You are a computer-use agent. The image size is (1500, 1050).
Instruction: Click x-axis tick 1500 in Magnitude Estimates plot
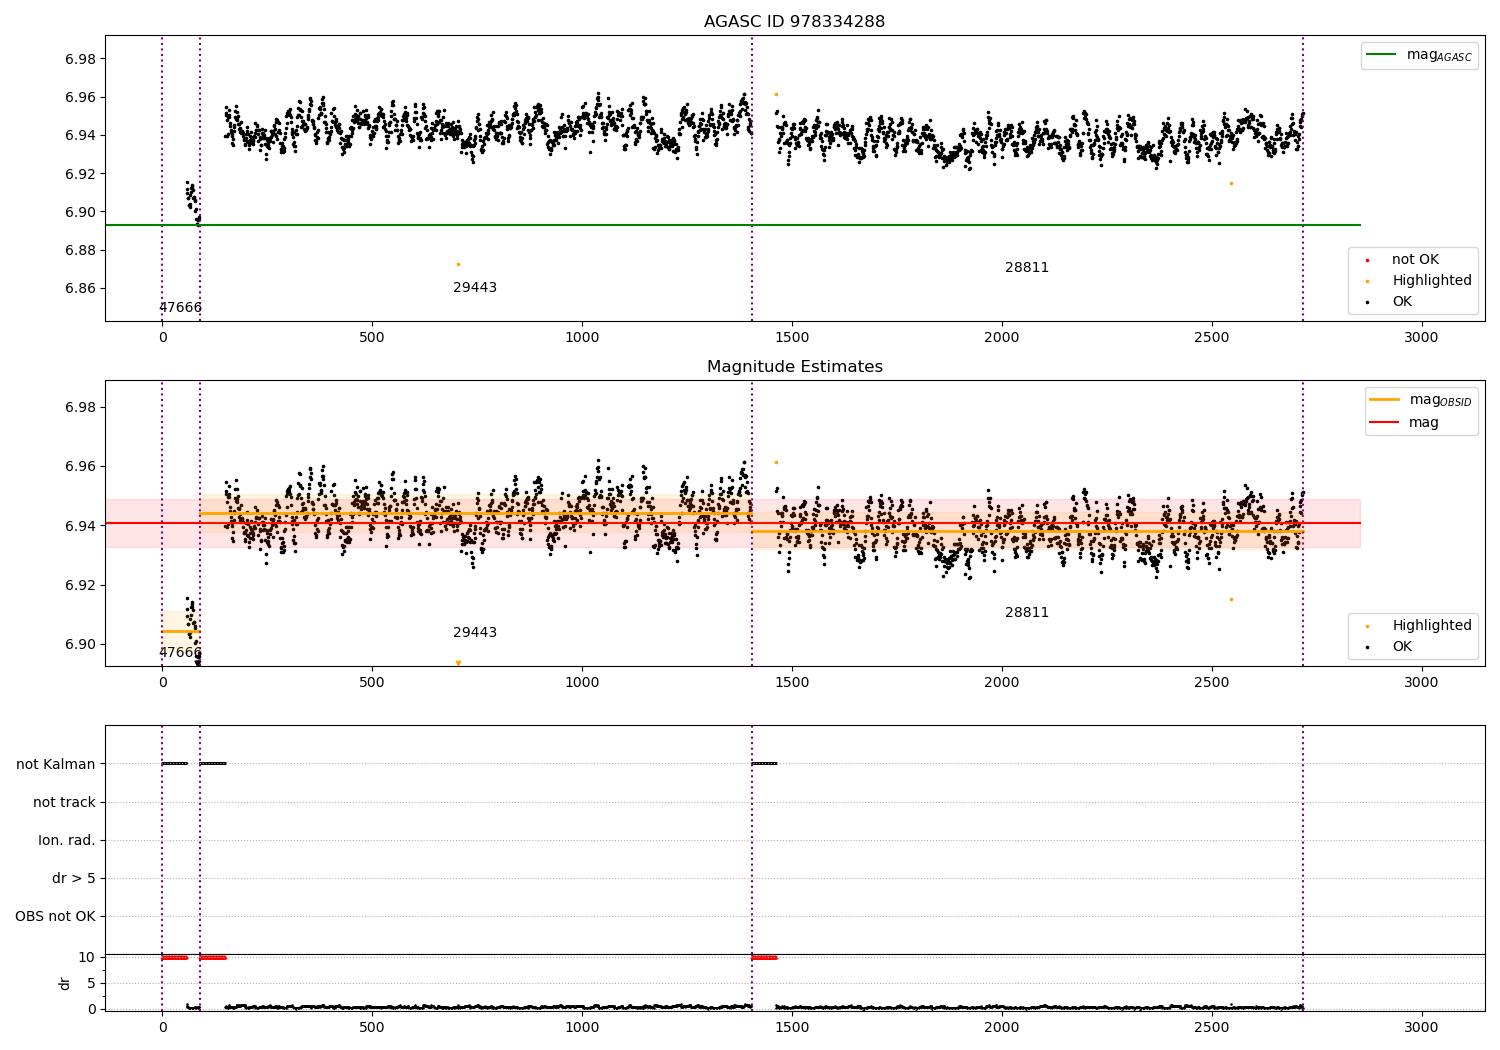791,682
